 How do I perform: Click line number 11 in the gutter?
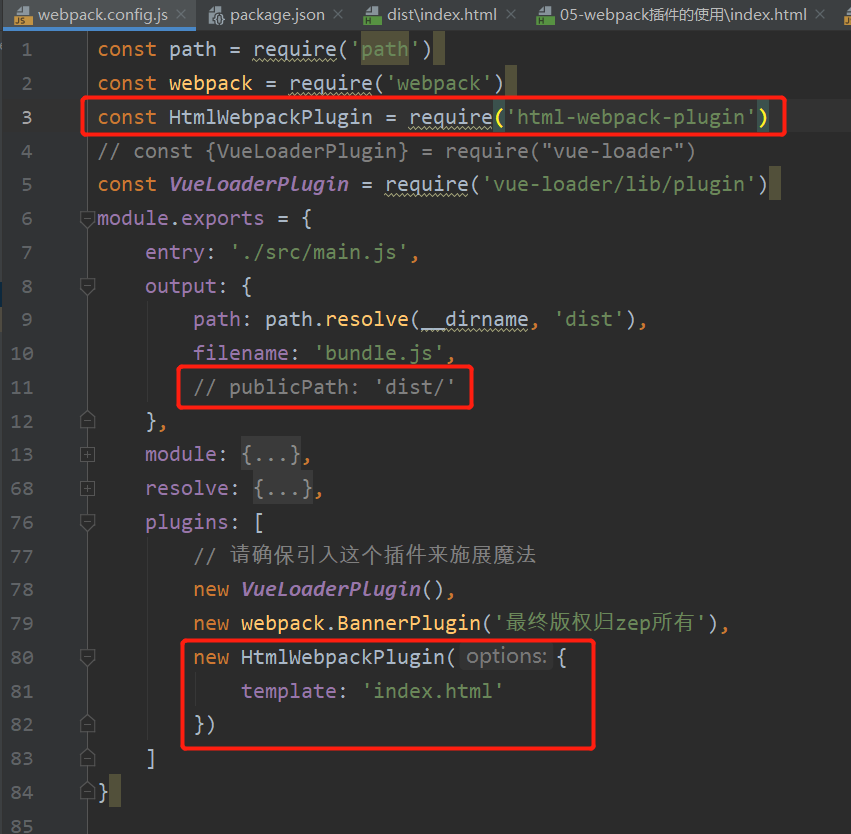click(x=22, y=387)
